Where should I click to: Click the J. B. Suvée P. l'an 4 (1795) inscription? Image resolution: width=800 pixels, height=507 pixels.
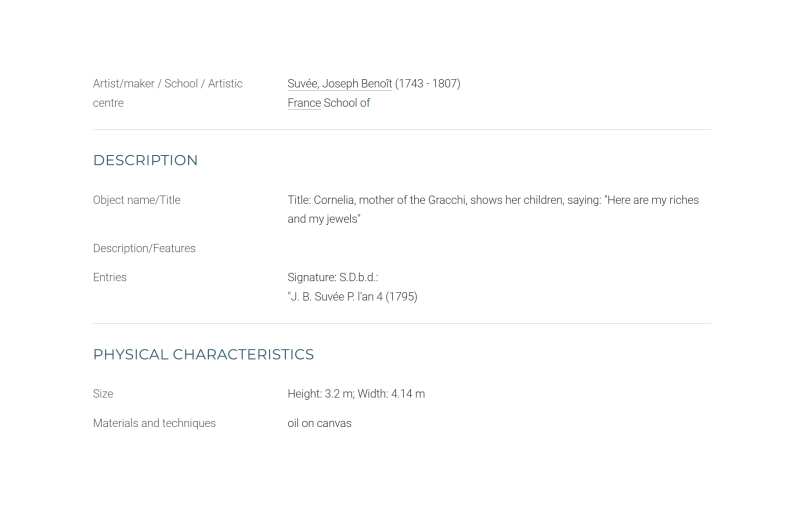(352, 297)
